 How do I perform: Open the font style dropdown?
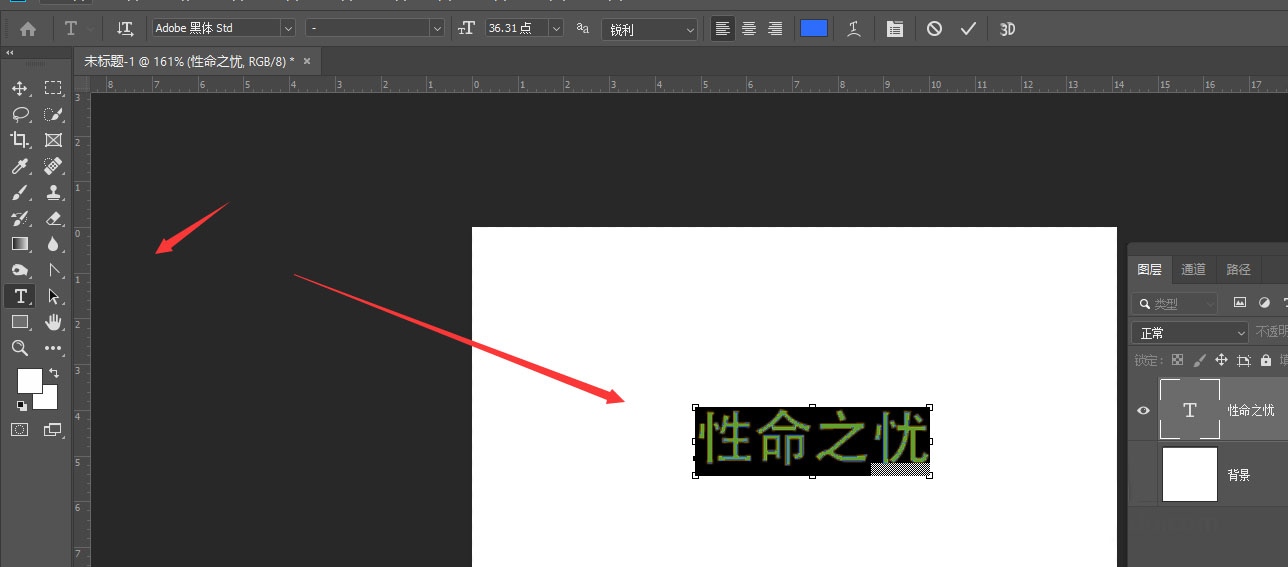[x=436, y=29]
